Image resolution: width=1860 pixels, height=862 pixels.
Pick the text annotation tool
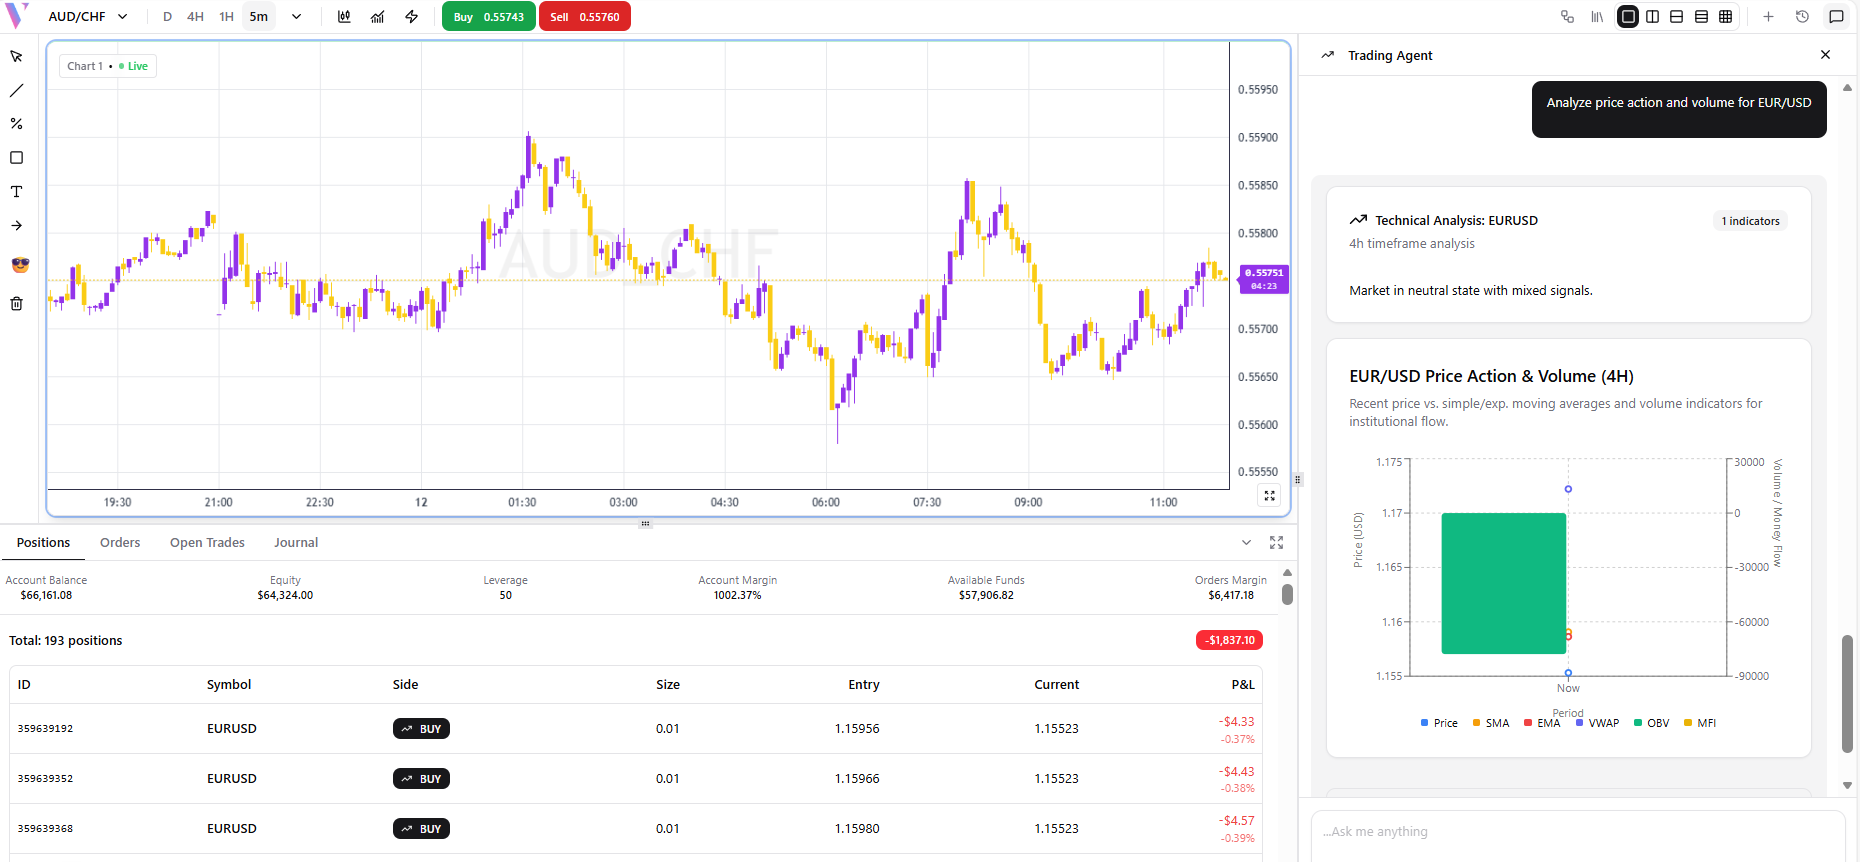(17, 192)
